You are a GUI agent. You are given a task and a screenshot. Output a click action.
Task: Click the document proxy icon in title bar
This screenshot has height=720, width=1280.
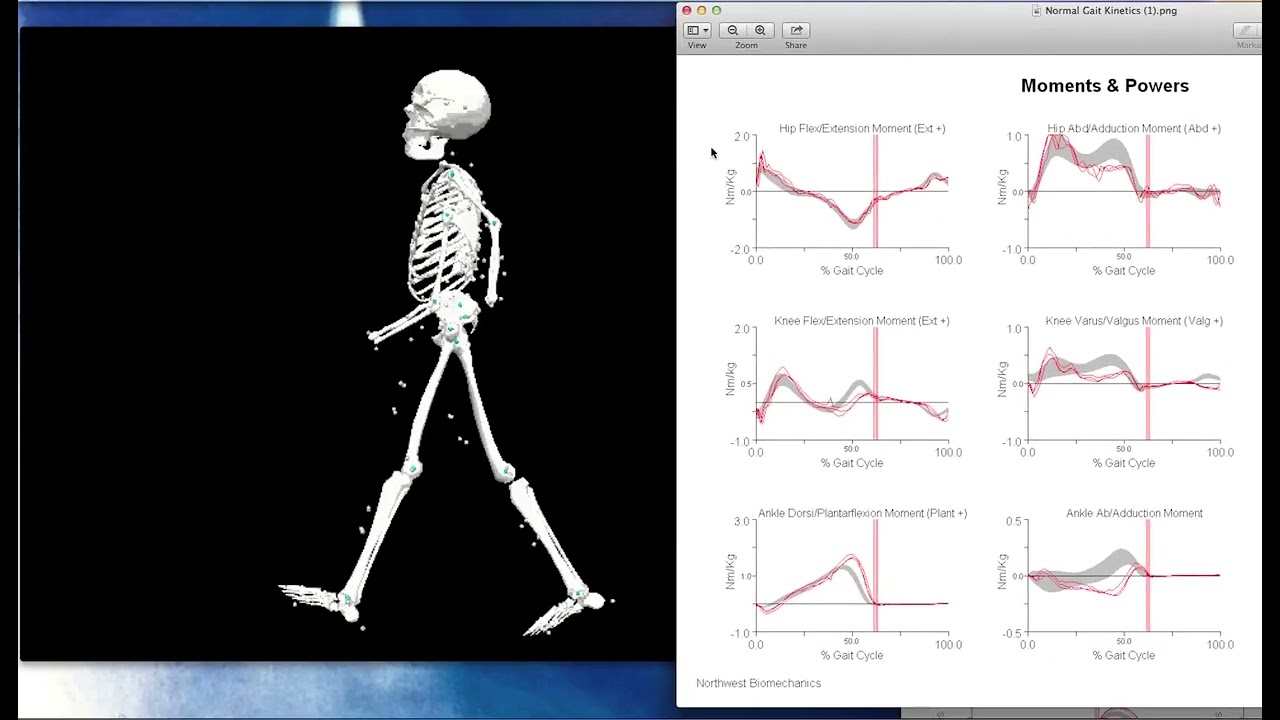[1037, 10]
